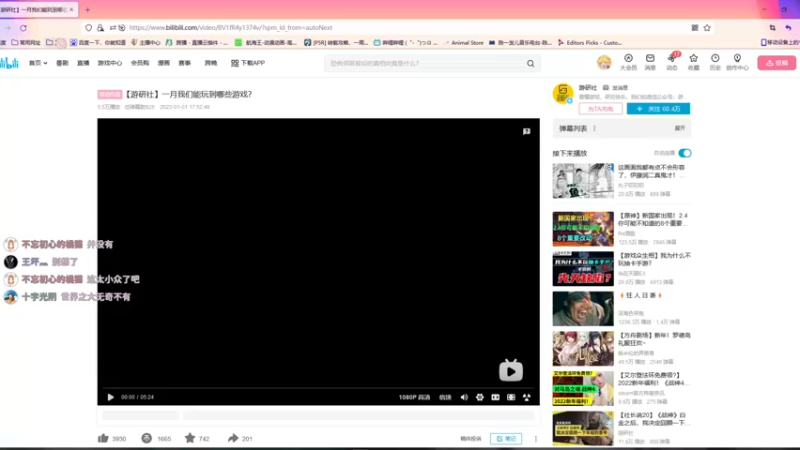Viewport: 800px width, 450px height.
Task: Reload page with browser refresh
Action: 23,28
